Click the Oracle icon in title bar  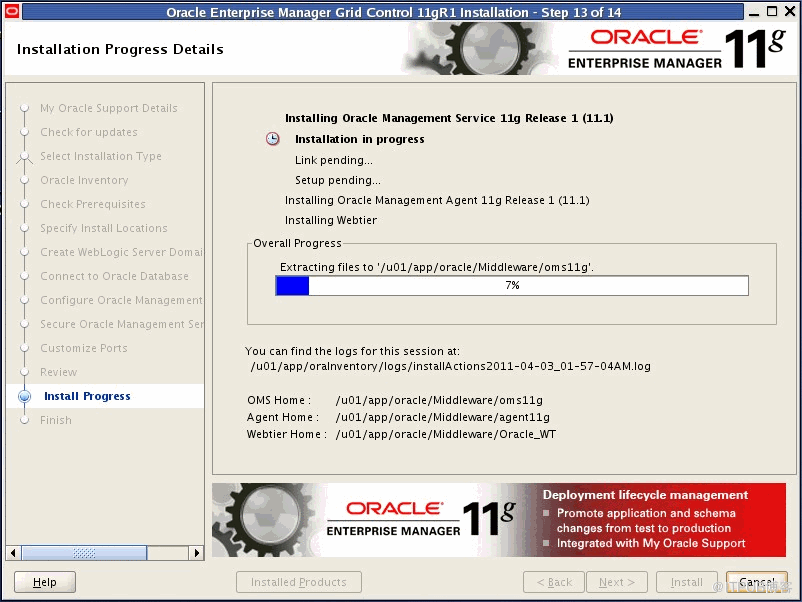(12, 11)
